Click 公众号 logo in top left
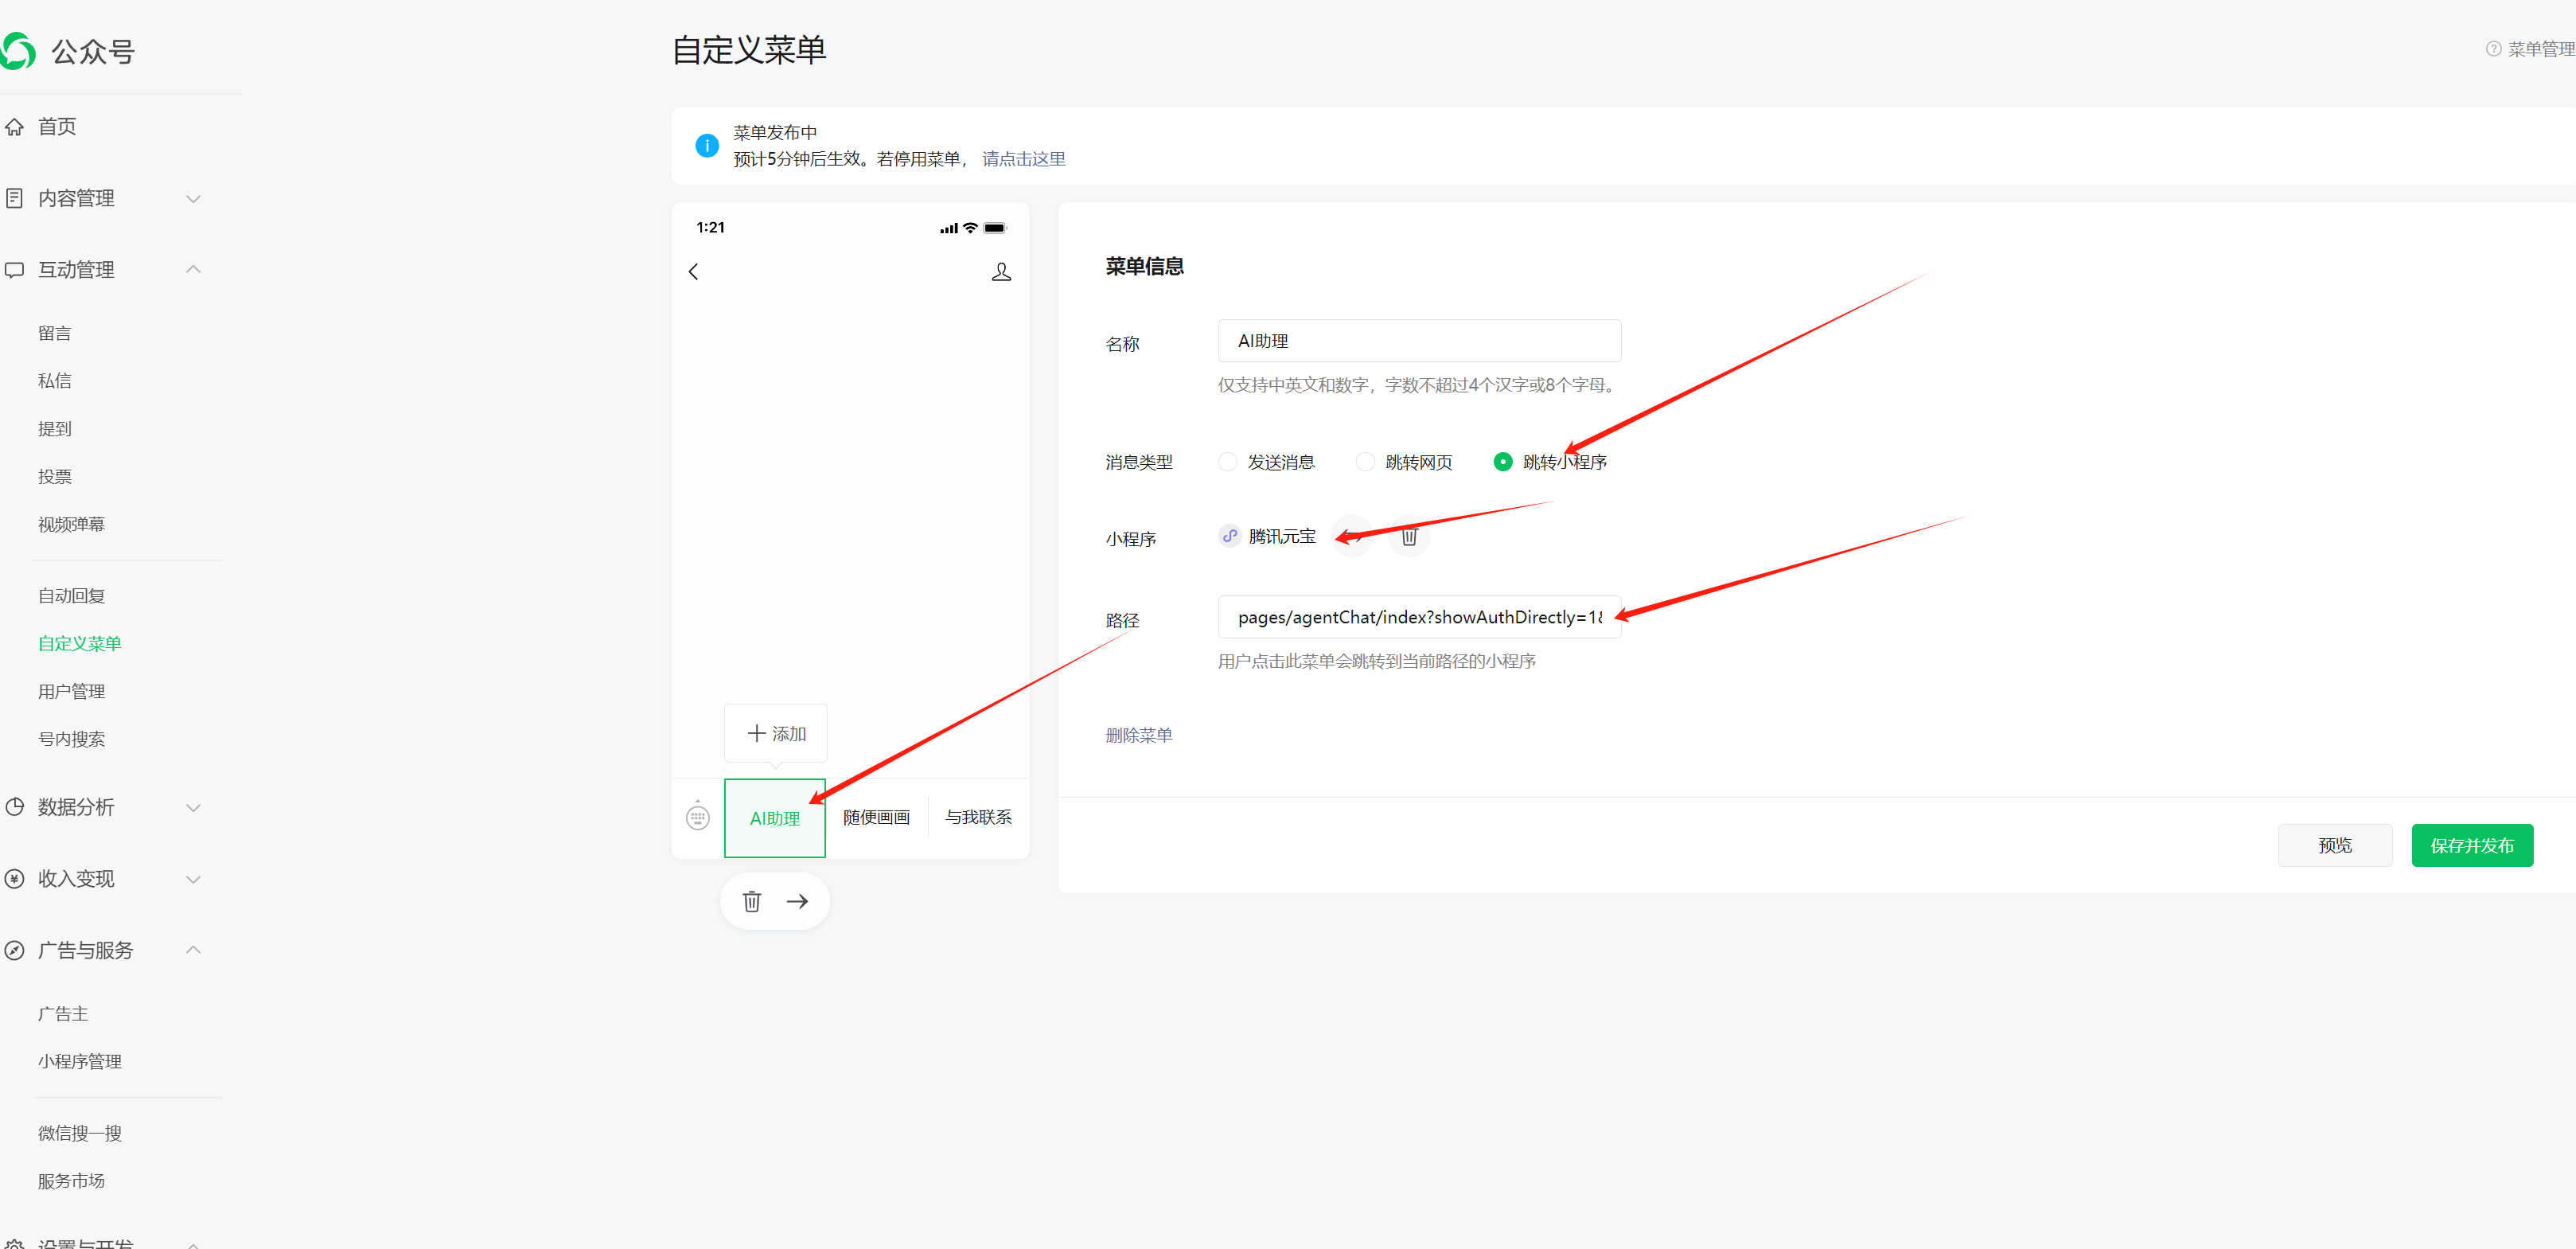Image resolution: width=2576 pixels, height=1249 pixels. tap(20, 51)
